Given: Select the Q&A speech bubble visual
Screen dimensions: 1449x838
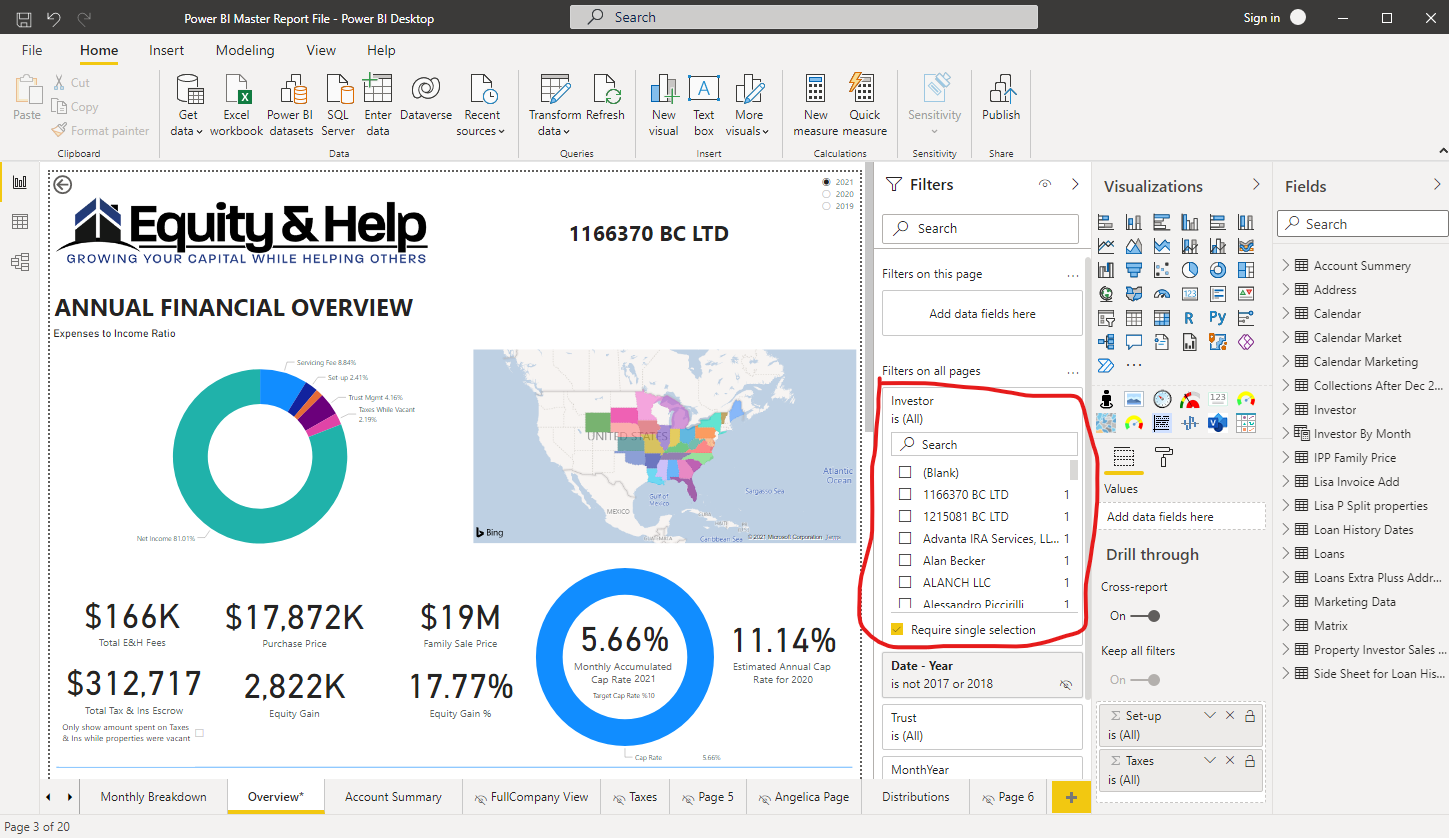Looking at the screenshot, I should pyautogui.click(x=1134, y=342).
